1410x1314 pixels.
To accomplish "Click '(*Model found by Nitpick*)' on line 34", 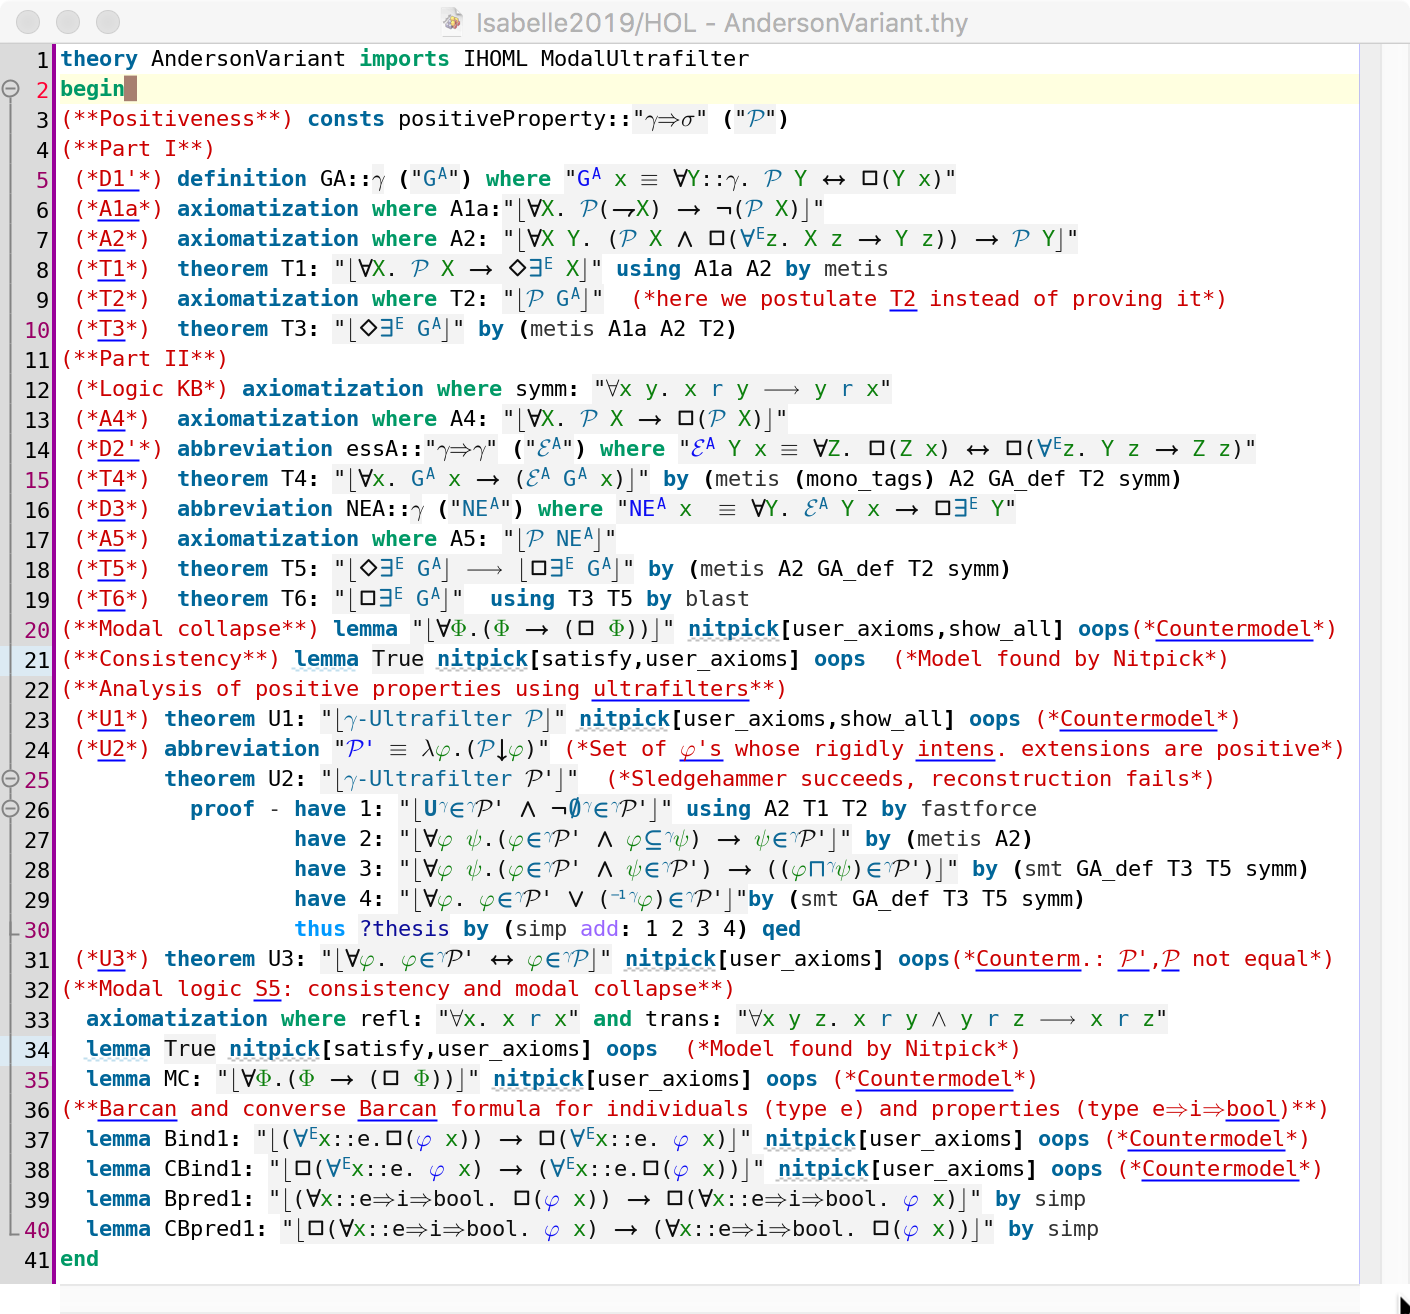I will (852, 1049).
